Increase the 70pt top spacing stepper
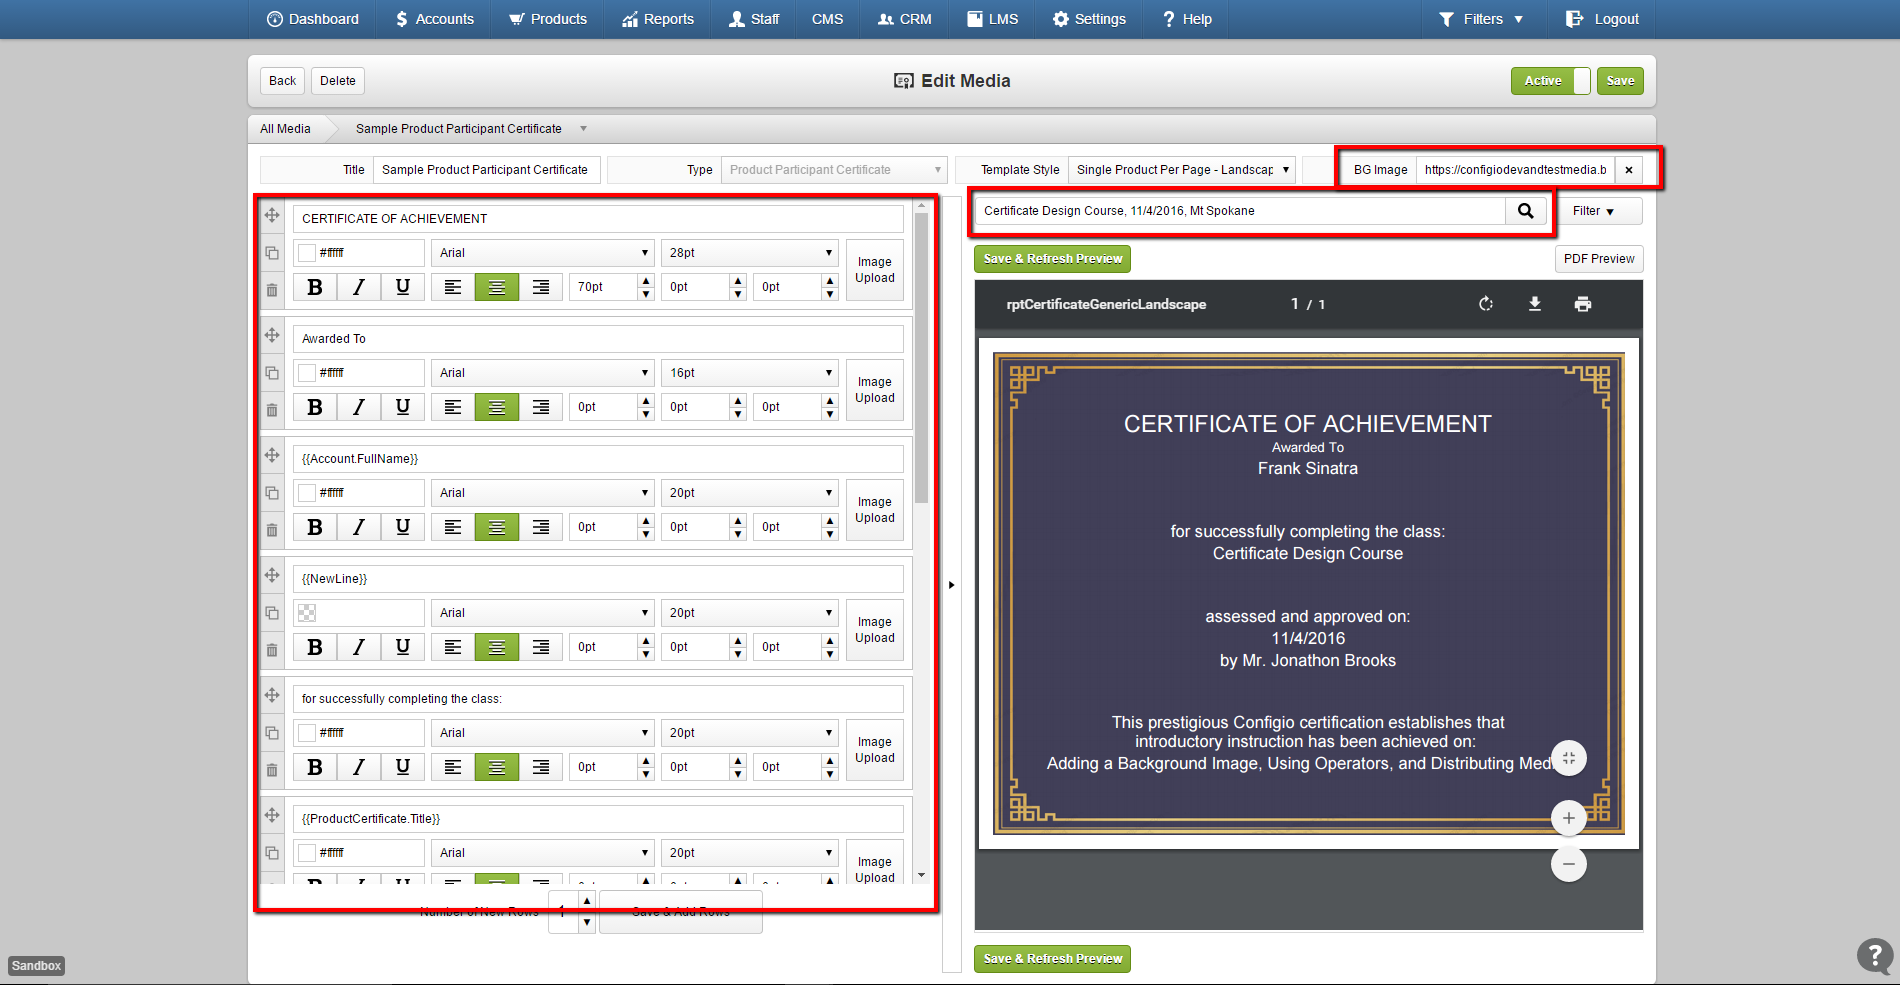Screen dimensions: 1900x985 tap(646, 281)
